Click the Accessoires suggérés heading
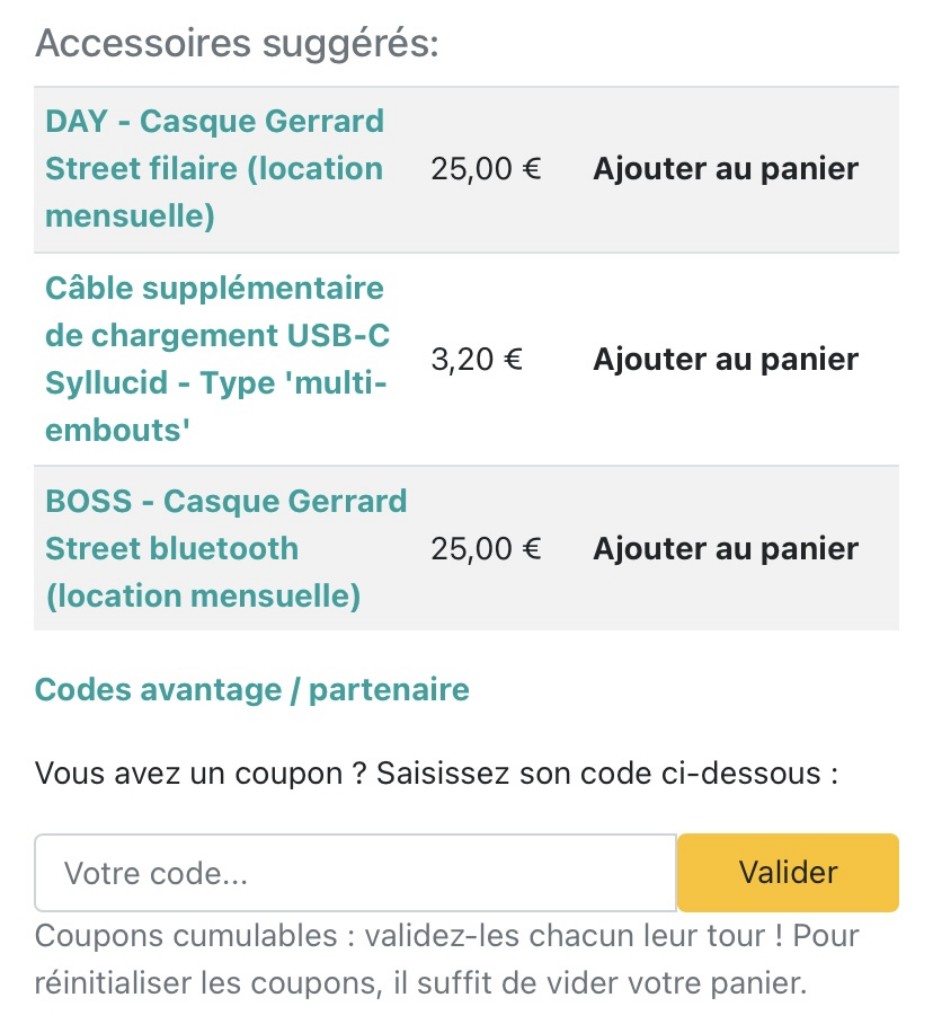933x1033 pixels. click(x=237, y=43)
